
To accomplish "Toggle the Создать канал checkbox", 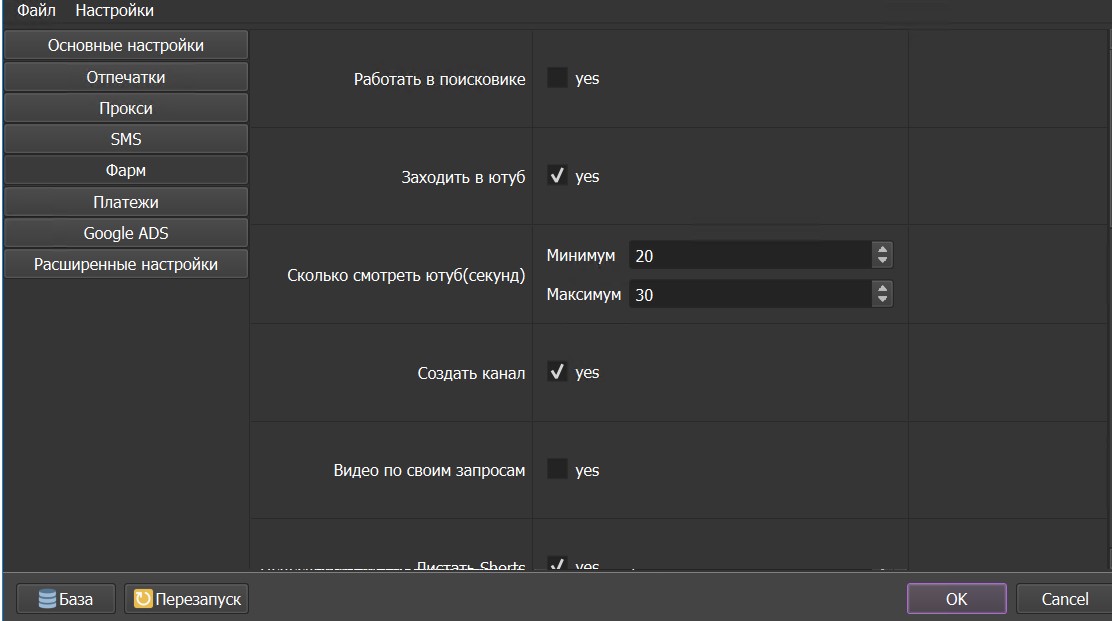I will 557,372.
